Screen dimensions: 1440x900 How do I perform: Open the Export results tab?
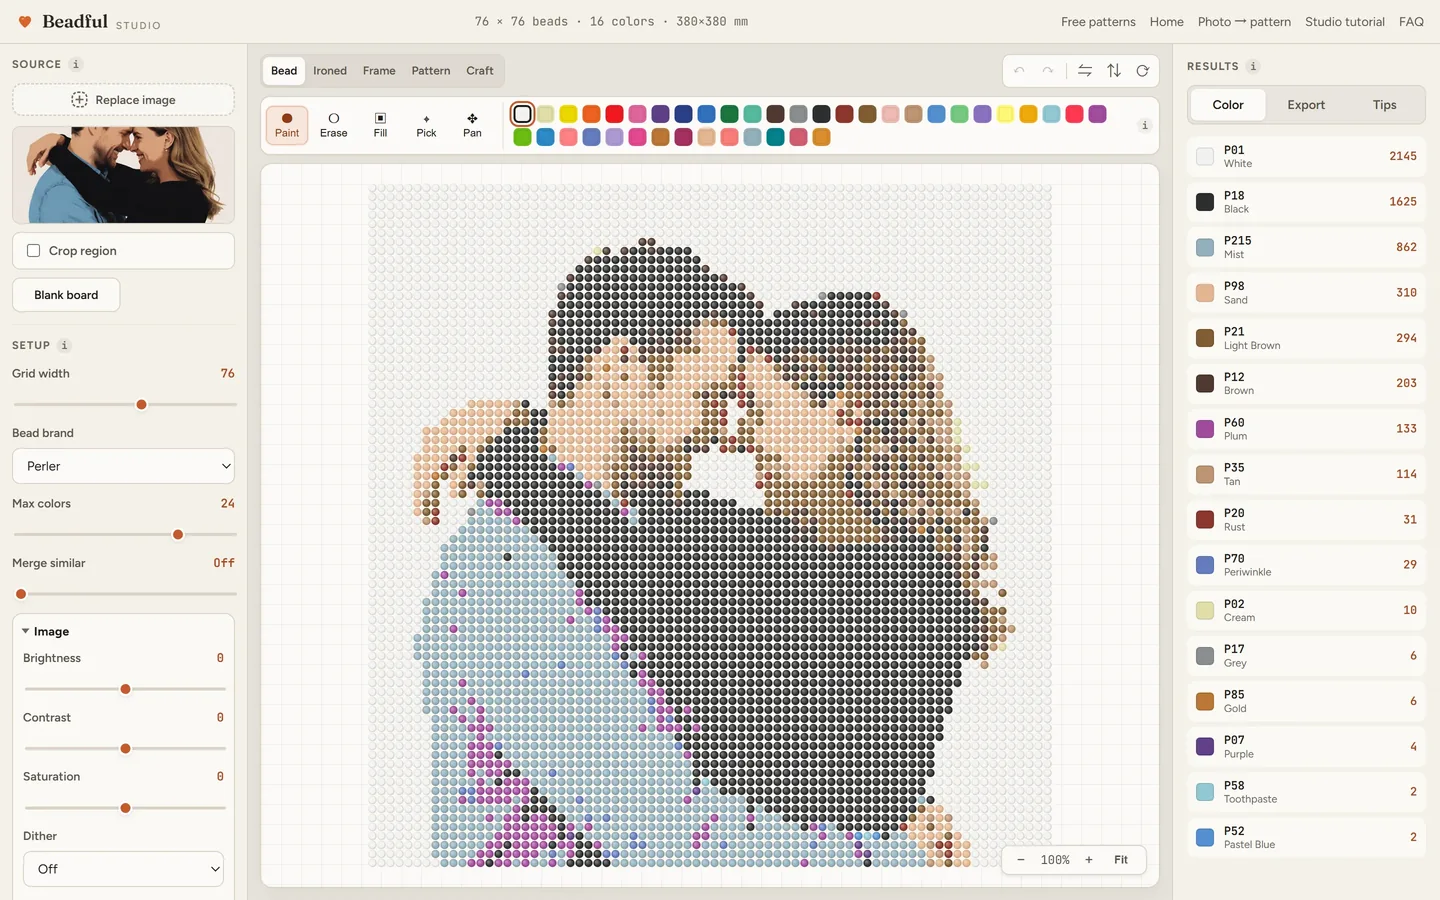1306,105
